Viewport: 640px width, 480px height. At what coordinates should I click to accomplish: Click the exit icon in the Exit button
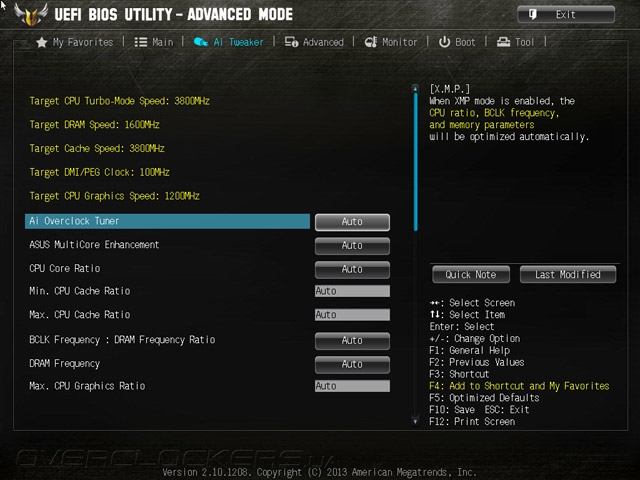pyautogui.click(x=533, y=15)
